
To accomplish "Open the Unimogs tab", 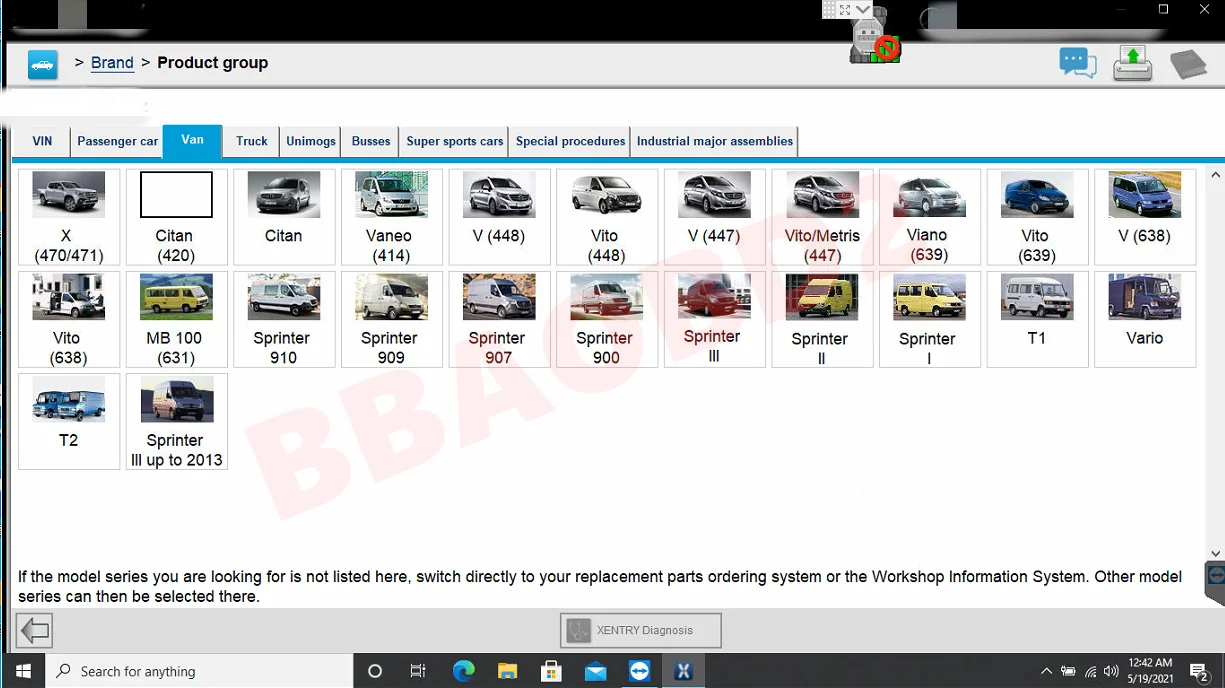I will [x=311, y=141].
